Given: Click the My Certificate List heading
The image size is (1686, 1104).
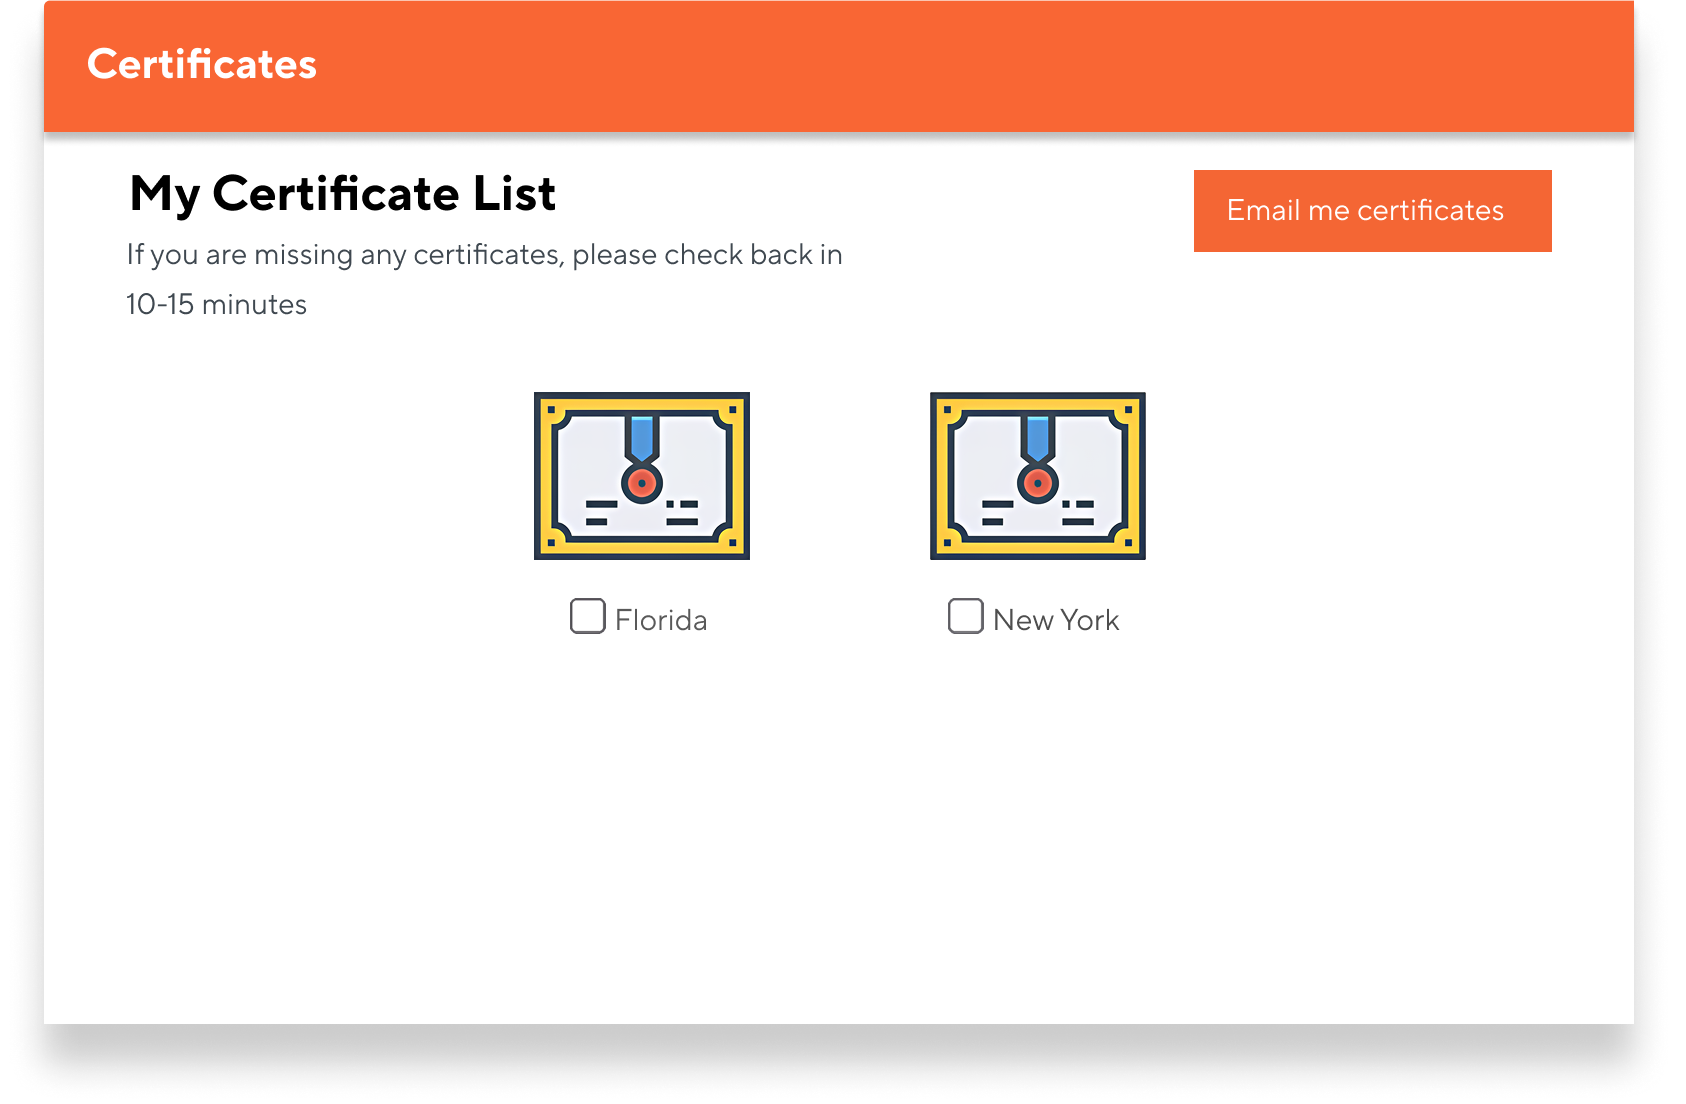Looking at the screenshot, I should [x=342, y=193].
